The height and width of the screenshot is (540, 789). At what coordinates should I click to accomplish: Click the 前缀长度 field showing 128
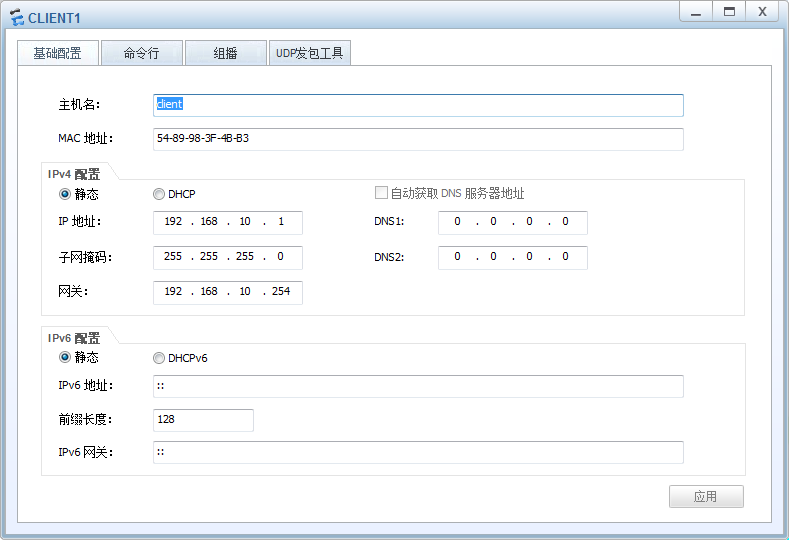coord(203,420)
